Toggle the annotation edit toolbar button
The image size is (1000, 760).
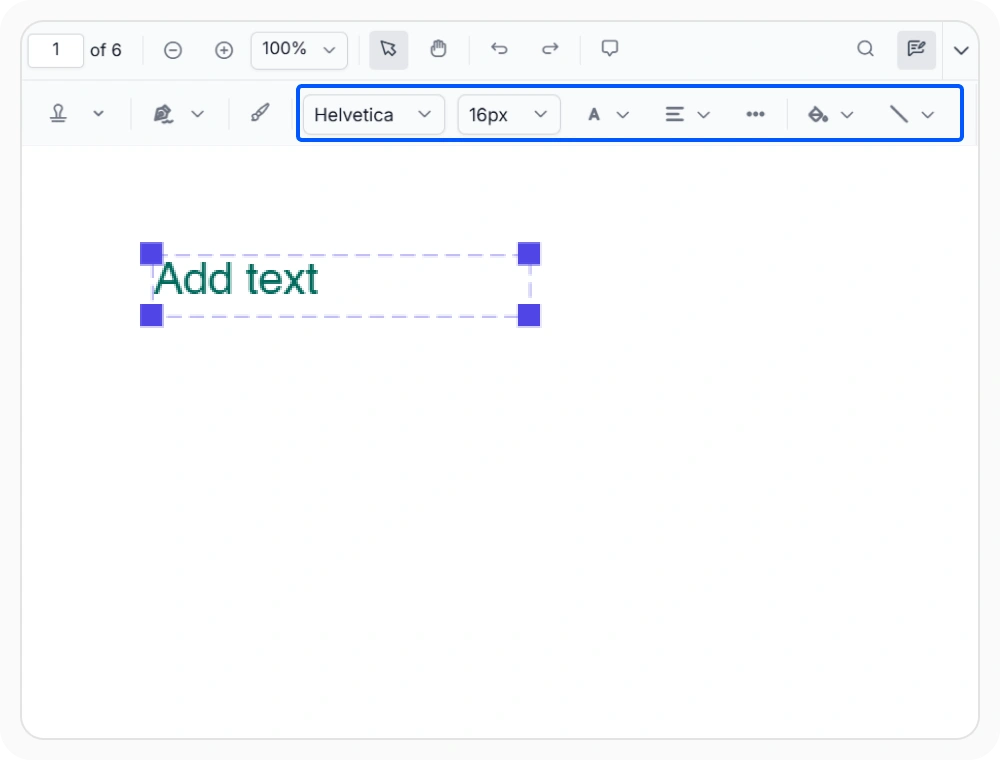(916, 49)
